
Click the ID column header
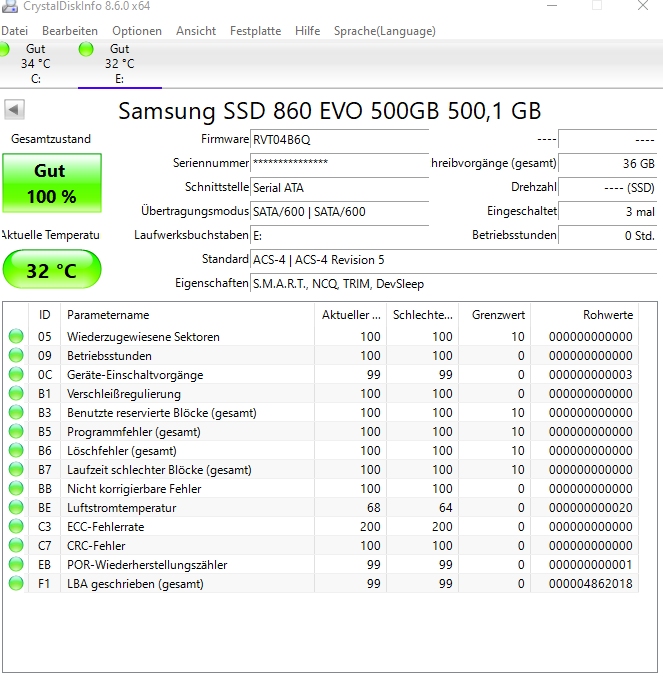tap(45, 315)
